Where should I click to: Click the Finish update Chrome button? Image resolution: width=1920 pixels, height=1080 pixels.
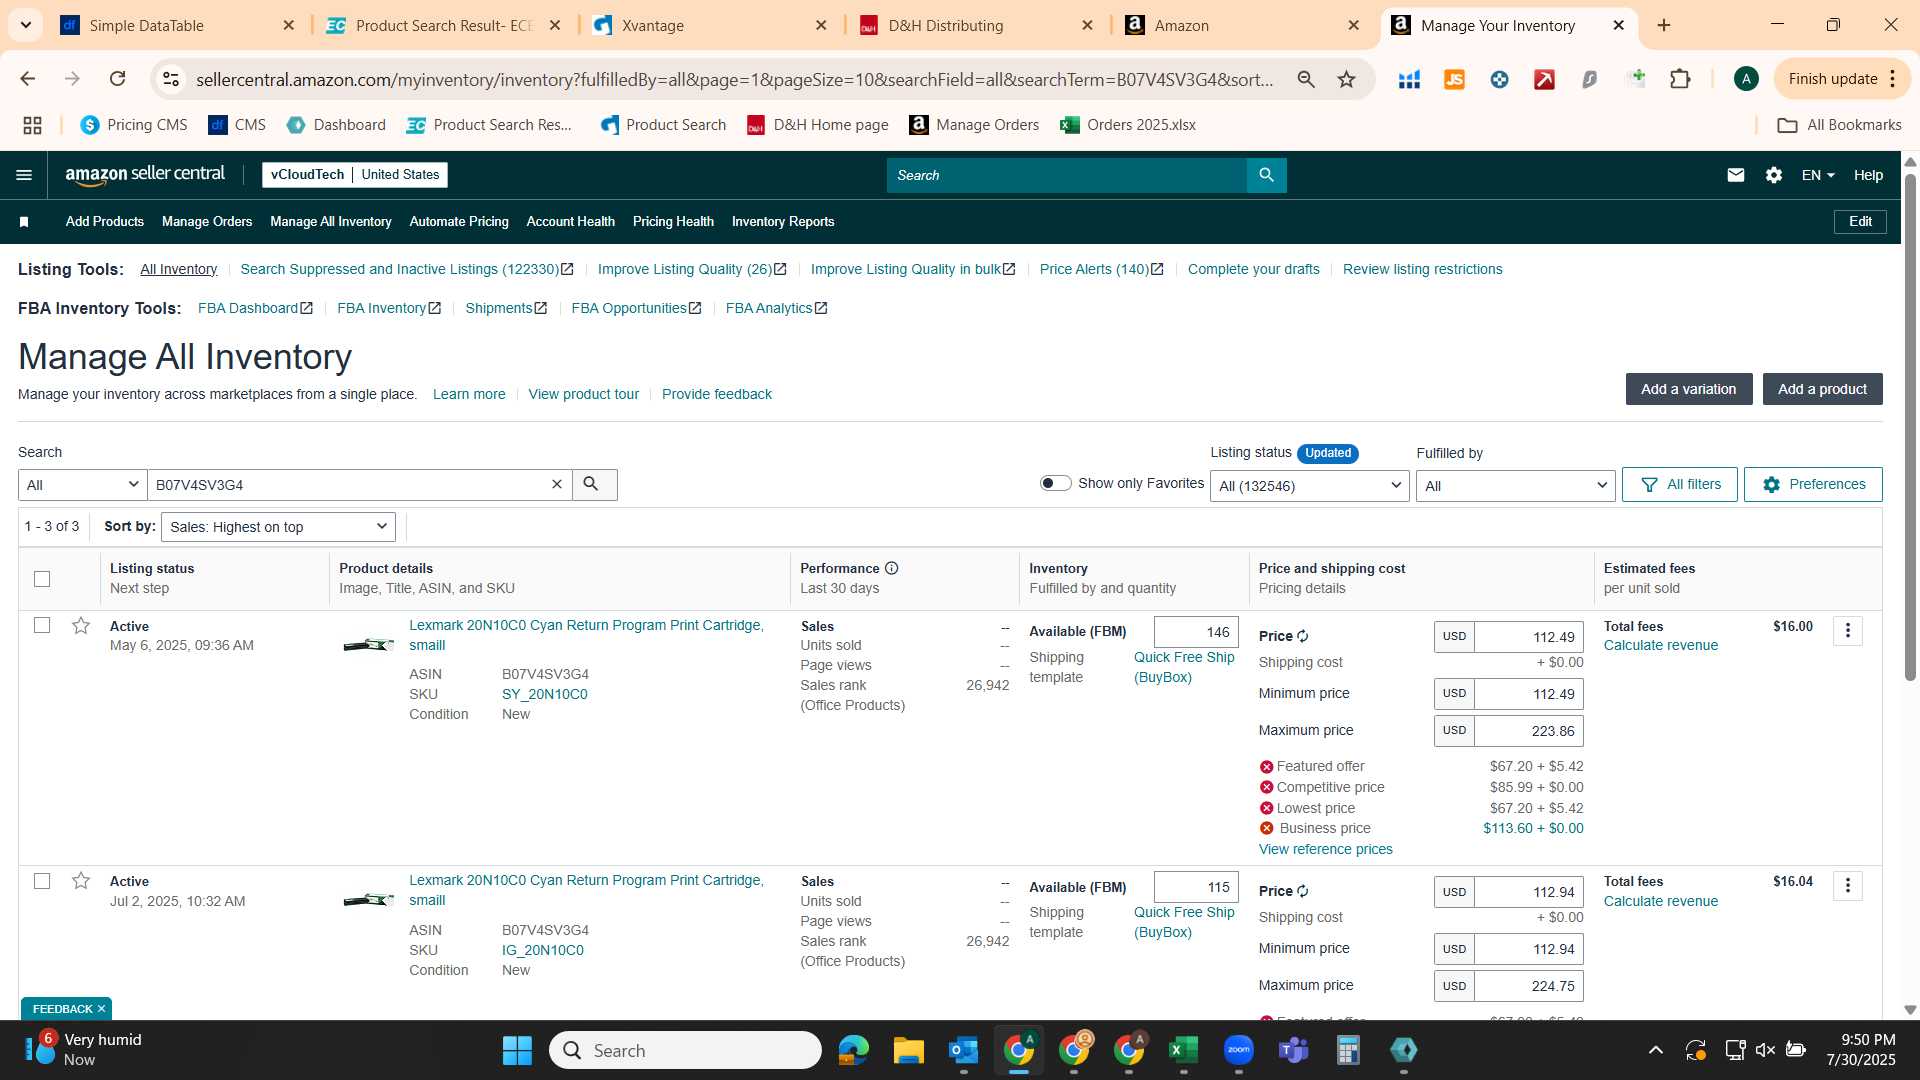[1841, 79]
